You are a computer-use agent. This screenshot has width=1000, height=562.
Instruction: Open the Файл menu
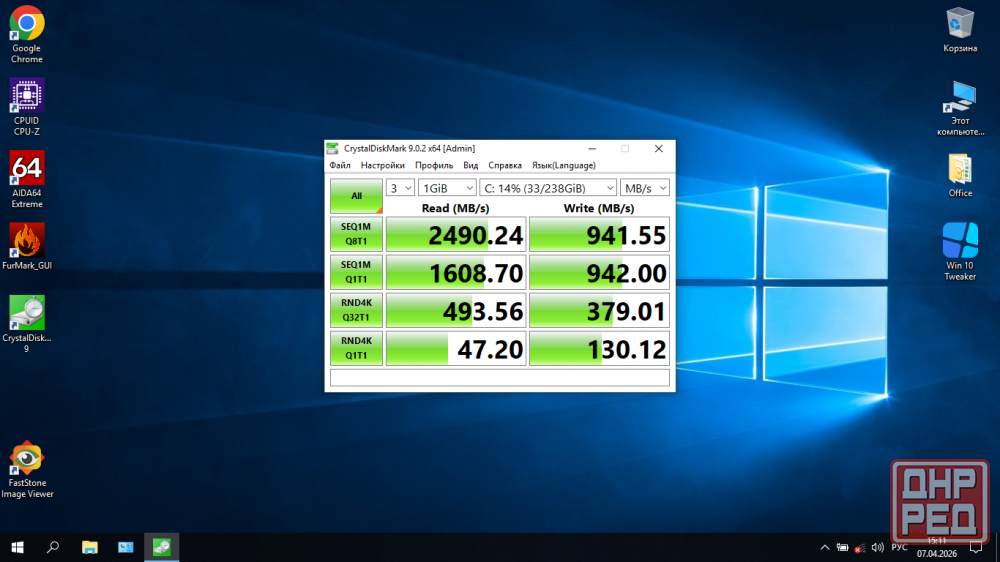pyautogui.click(x=340, y=165)
